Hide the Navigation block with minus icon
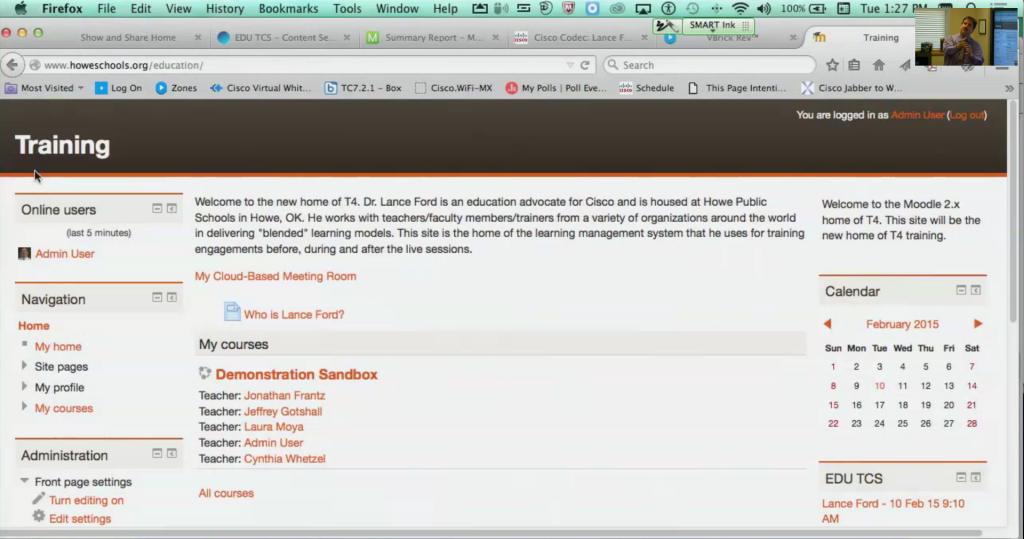This screenshot has width=1024, height=539. pos(157,298)
